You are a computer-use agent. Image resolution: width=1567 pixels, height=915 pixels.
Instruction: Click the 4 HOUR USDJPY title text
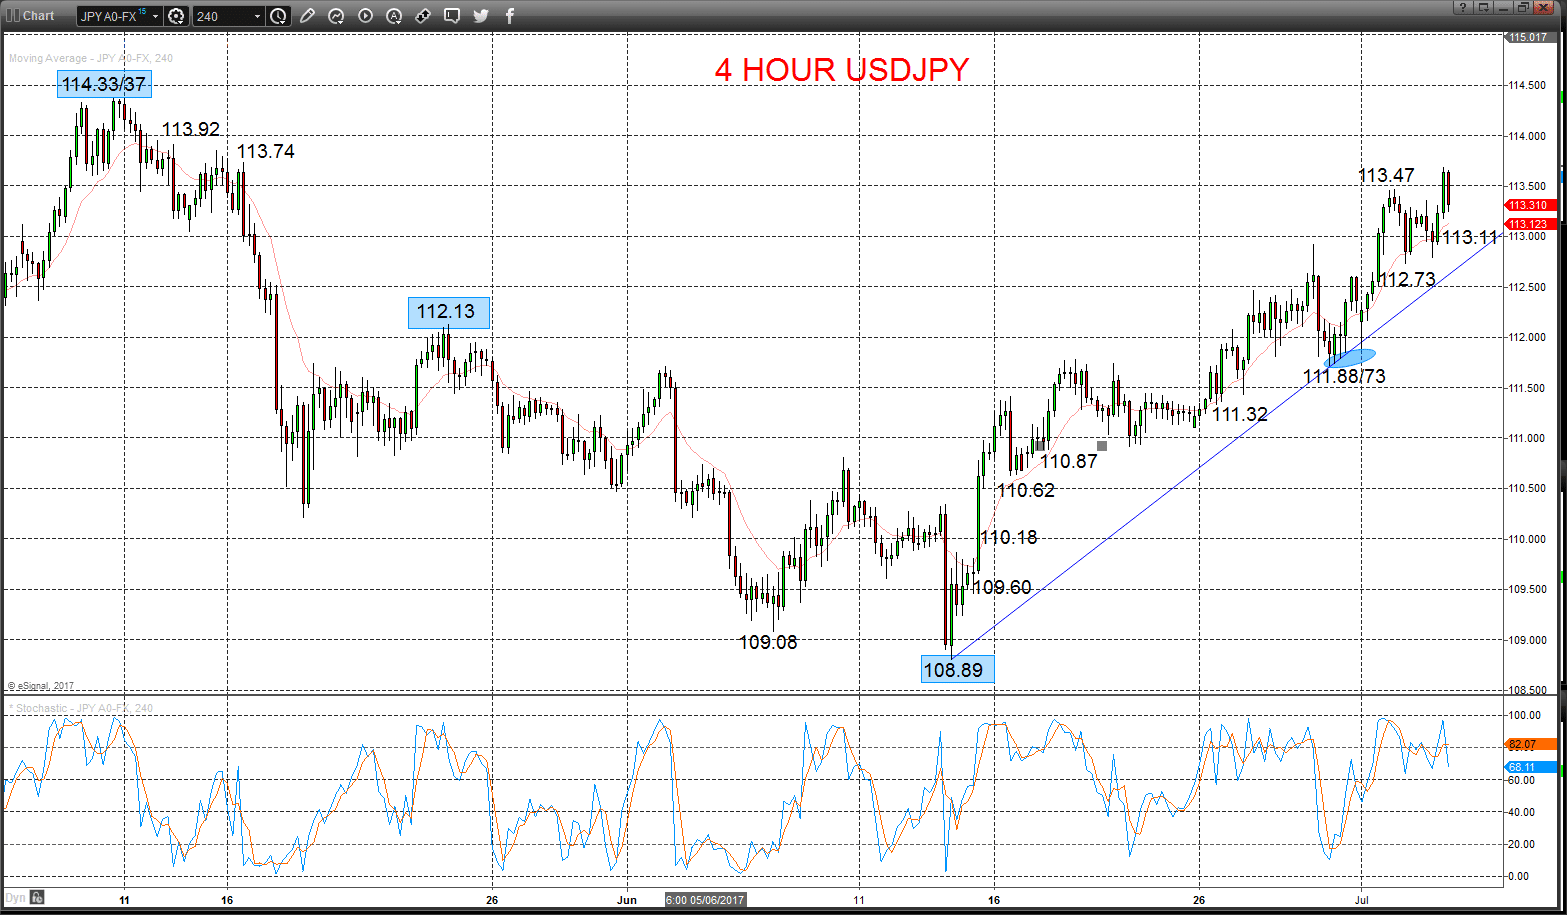(842, 69)
